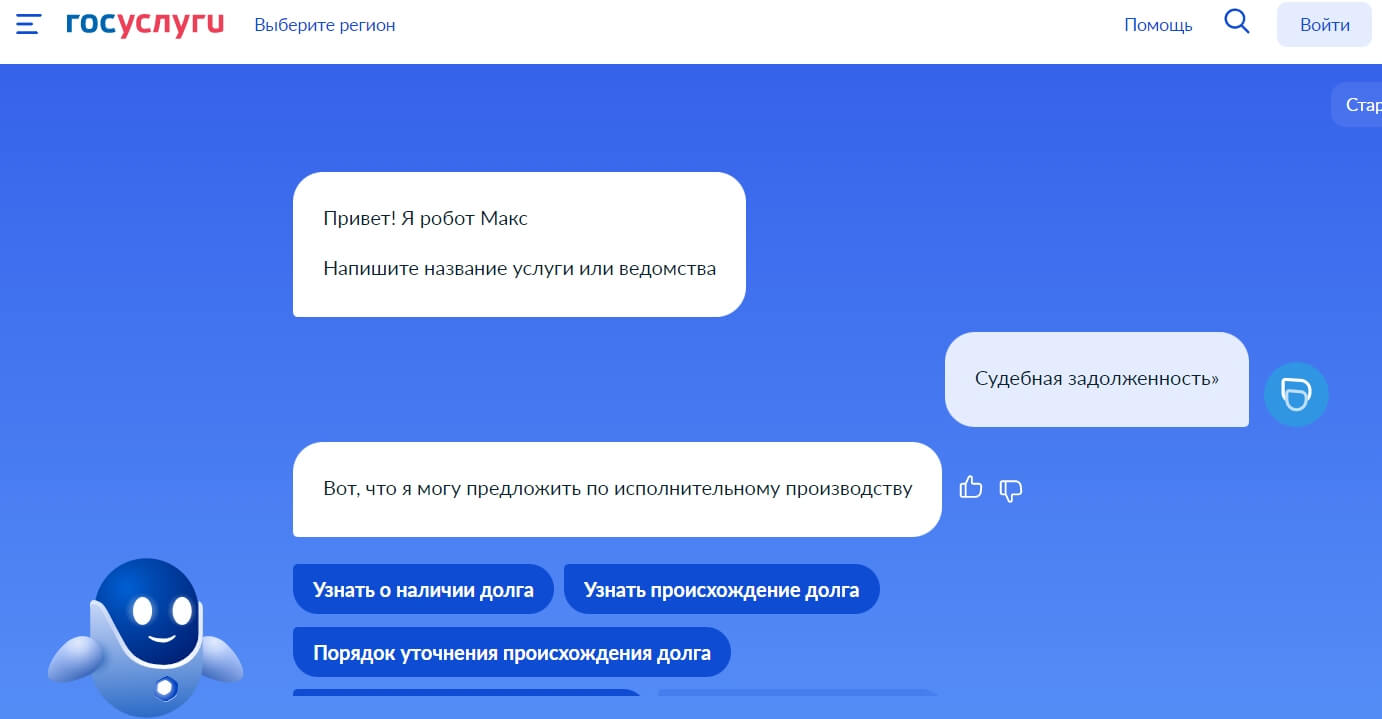The image size is (1382, 719).
Task: Open the search magnifier icon
Action: (1237, 22)
